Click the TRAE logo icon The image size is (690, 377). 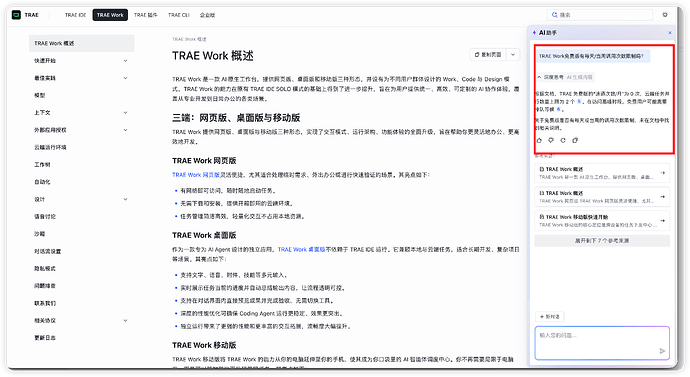[x=16, y=15]
